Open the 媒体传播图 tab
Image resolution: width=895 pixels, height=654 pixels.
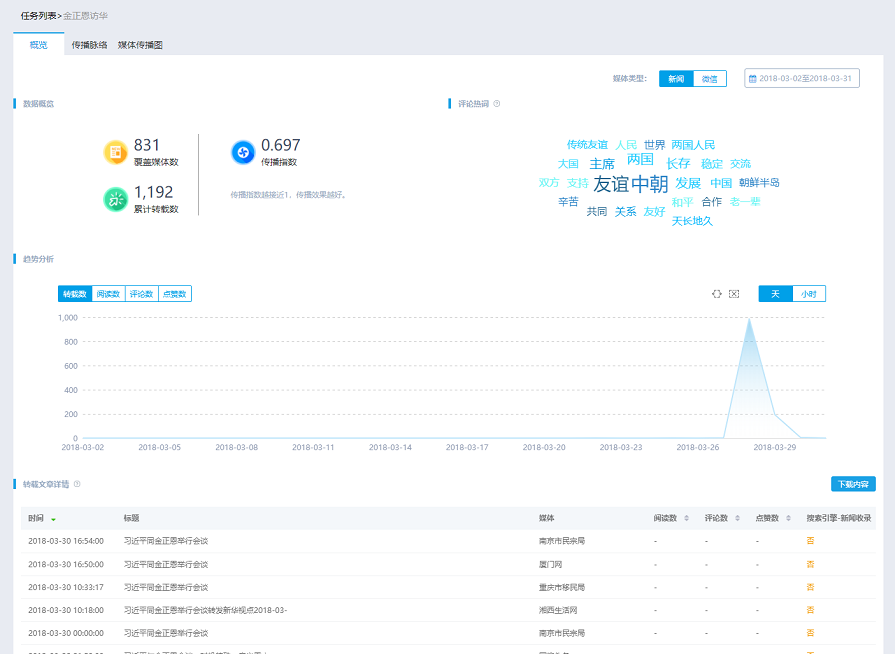pyautogui.click(x=140, y=45)
